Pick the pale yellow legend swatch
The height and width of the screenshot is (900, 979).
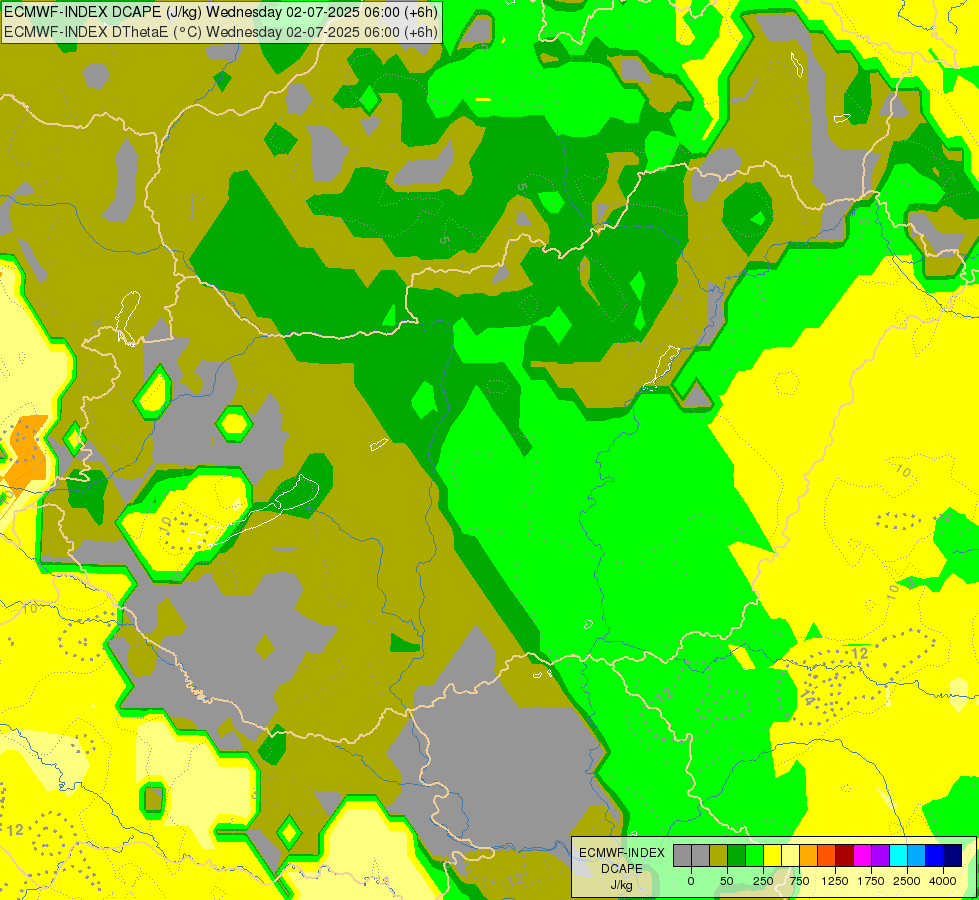click(790, 856)
